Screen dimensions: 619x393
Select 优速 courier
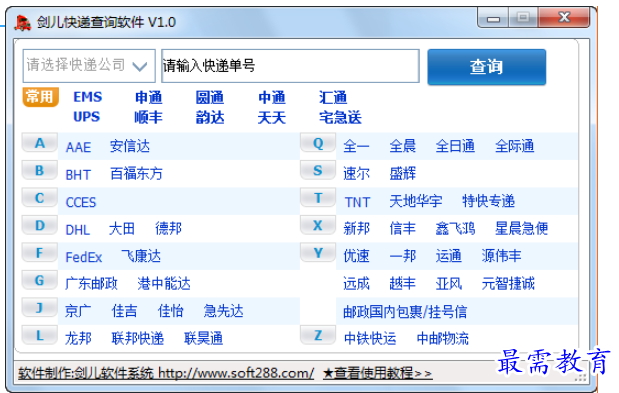pos(356,256)
